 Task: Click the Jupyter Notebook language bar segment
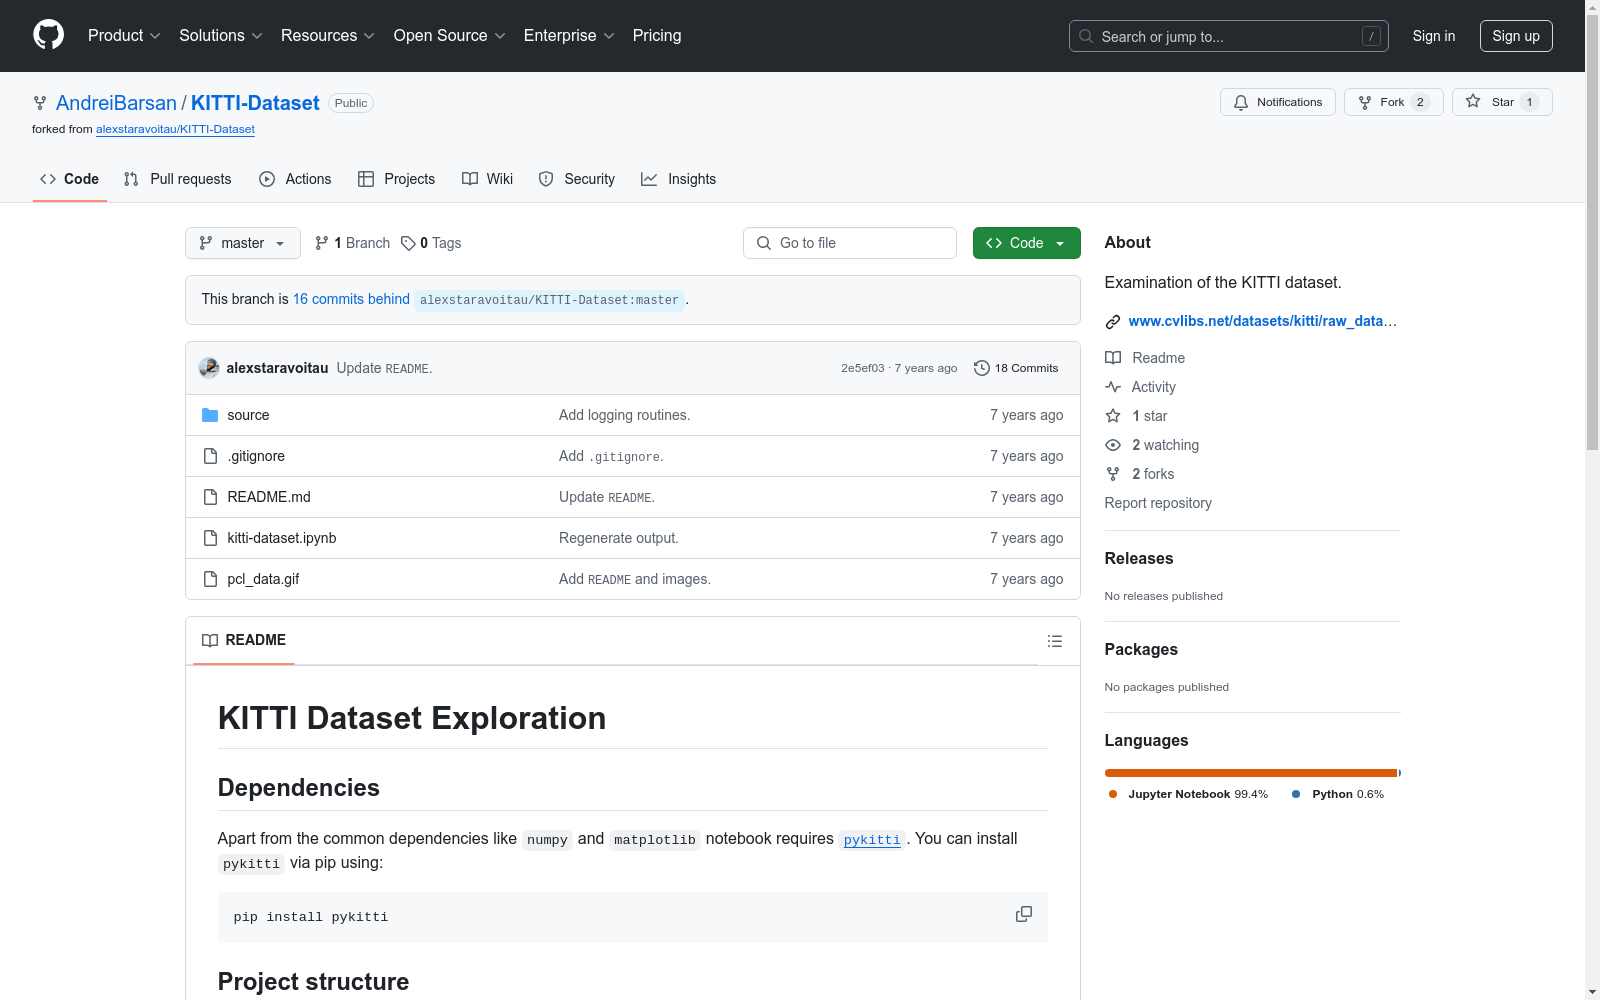coord(1250,773)
